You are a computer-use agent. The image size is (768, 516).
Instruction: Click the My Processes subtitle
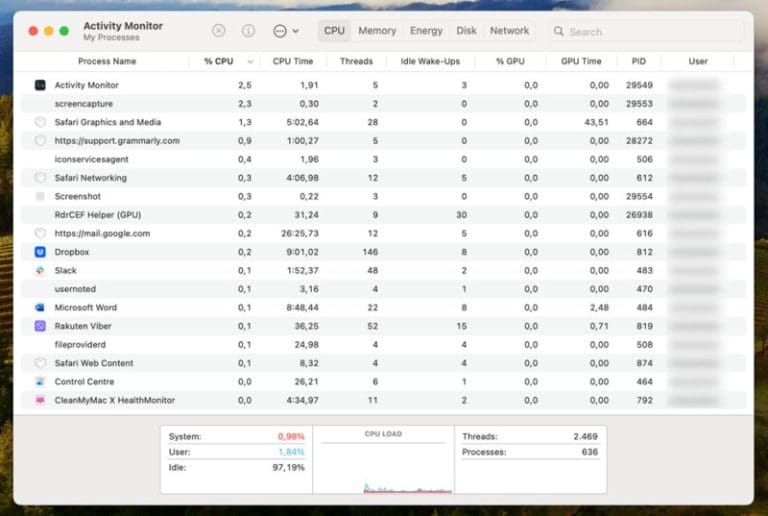coord(111,37)
